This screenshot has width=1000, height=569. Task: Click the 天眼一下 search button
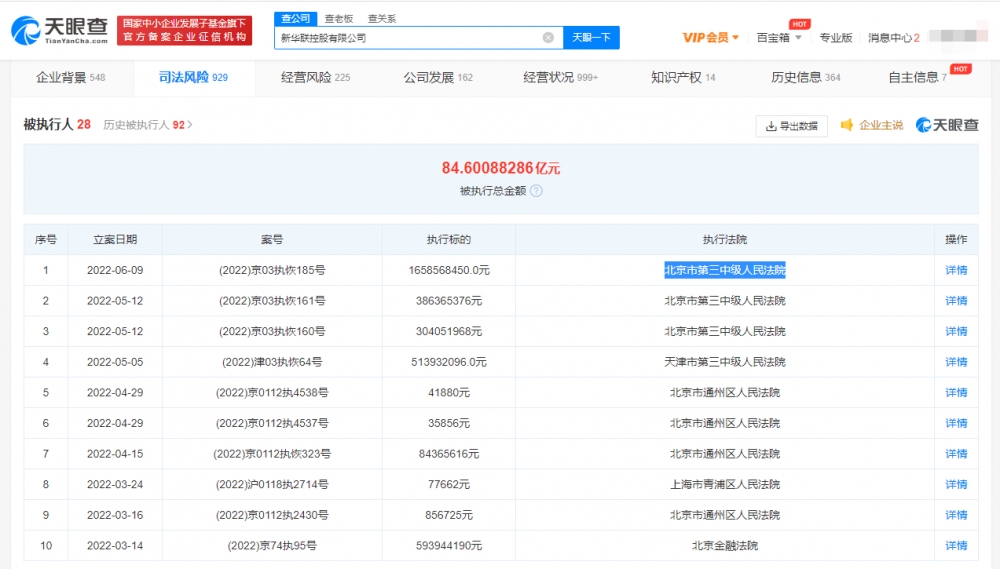(591, 38)
